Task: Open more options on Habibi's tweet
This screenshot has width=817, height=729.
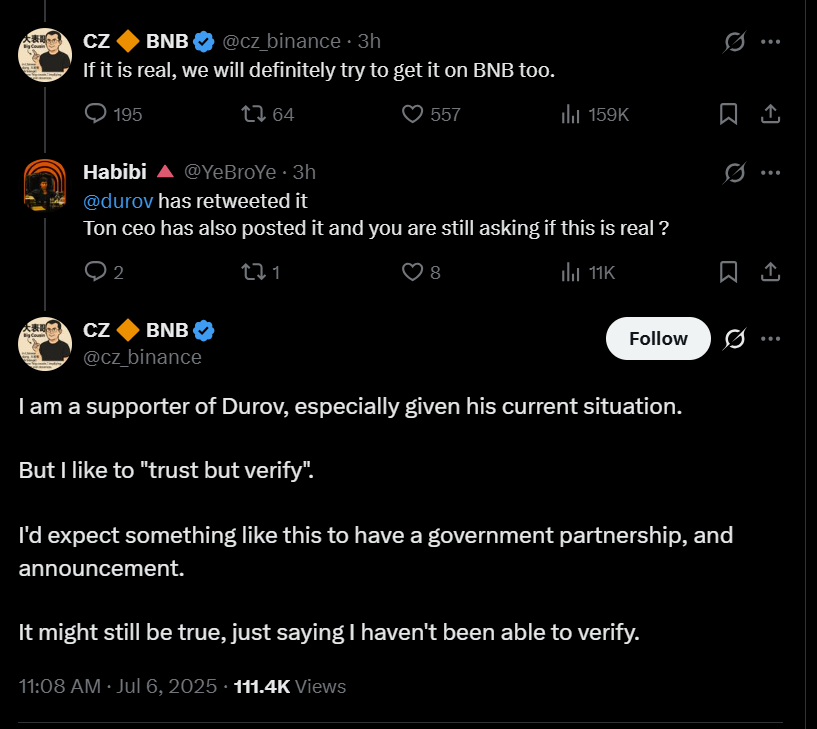Action: pyautogui.click(x=771, y=172)
